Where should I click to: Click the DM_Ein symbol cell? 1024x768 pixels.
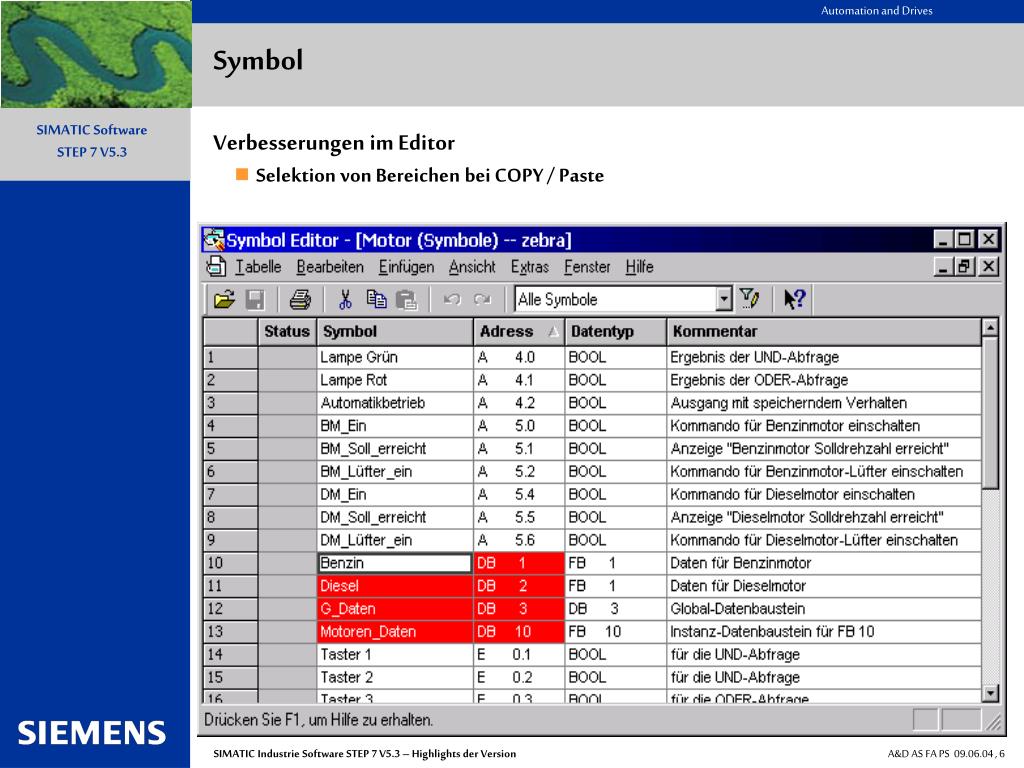point(394,494)
